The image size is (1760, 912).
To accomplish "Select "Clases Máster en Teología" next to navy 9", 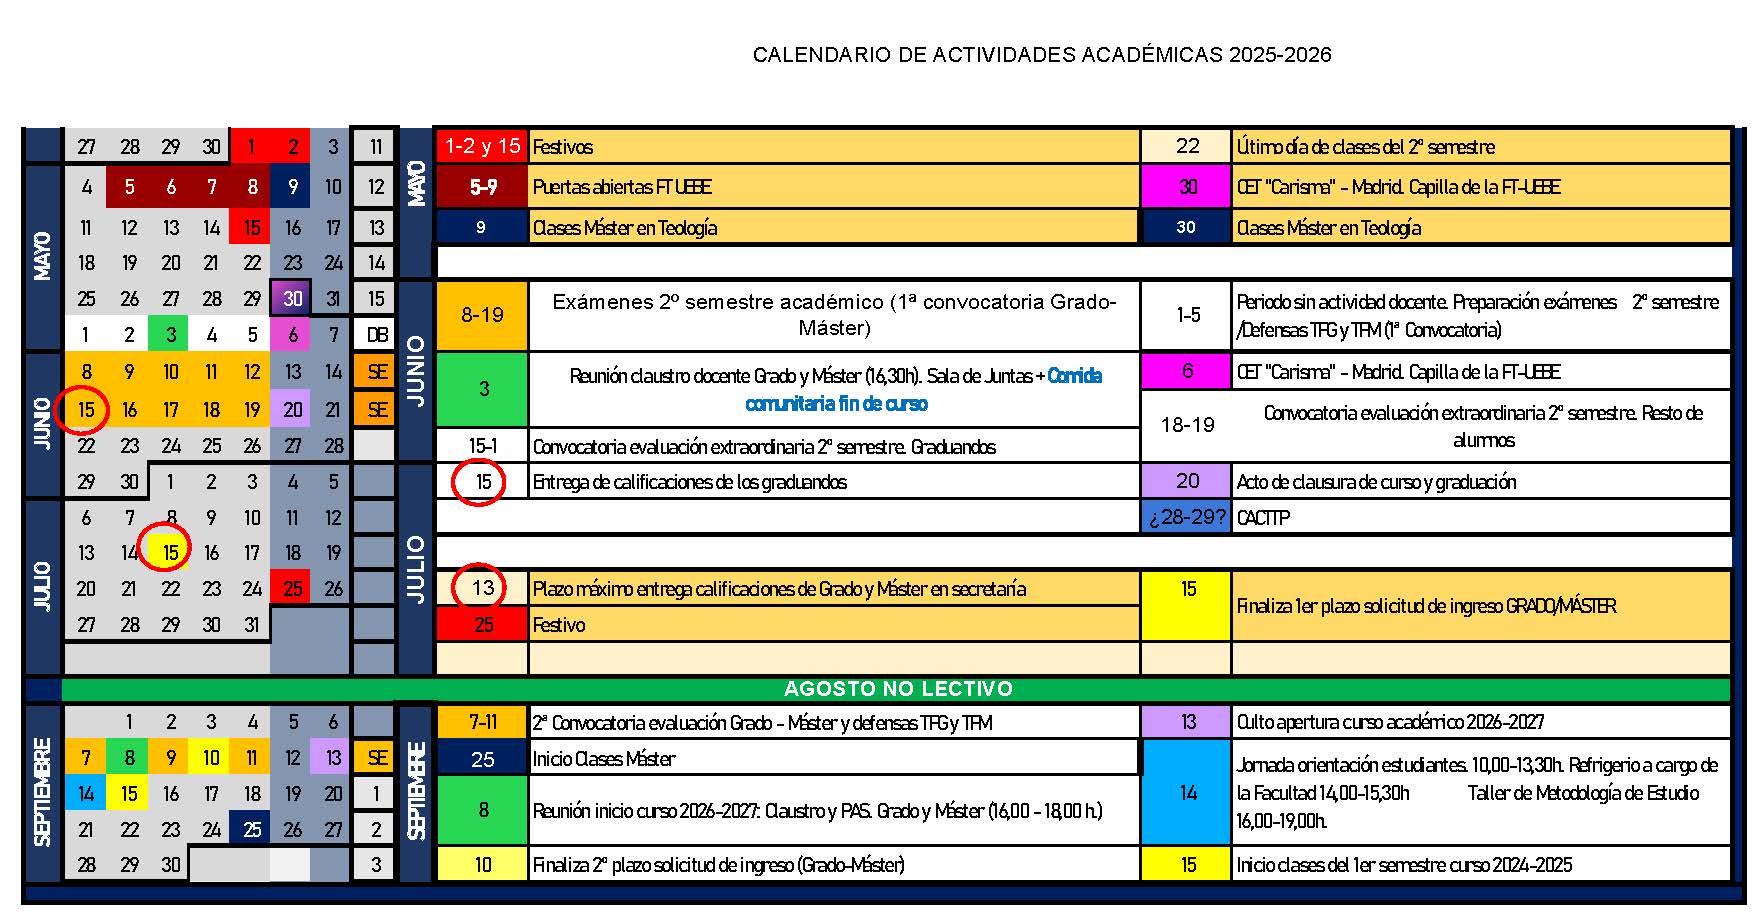I will click(625, 228).
